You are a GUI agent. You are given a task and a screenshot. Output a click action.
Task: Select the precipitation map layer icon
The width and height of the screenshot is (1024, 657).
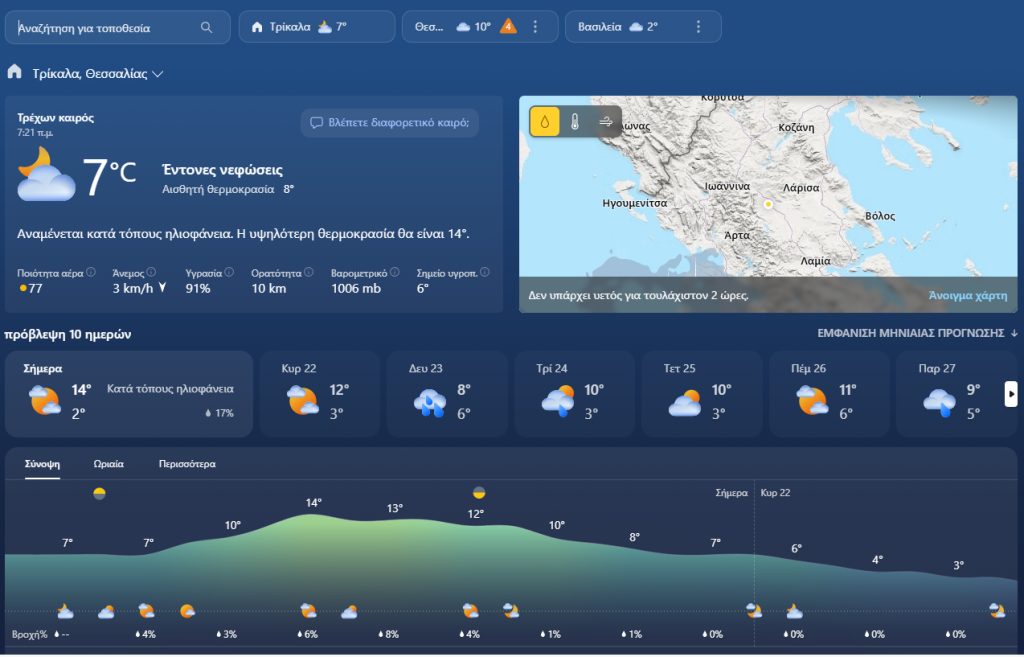[545, 122]
